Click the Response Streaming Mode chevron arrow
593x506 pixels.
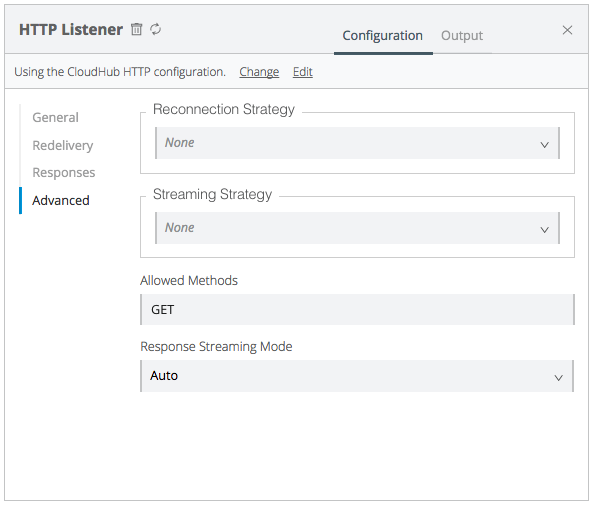point(558,378)
